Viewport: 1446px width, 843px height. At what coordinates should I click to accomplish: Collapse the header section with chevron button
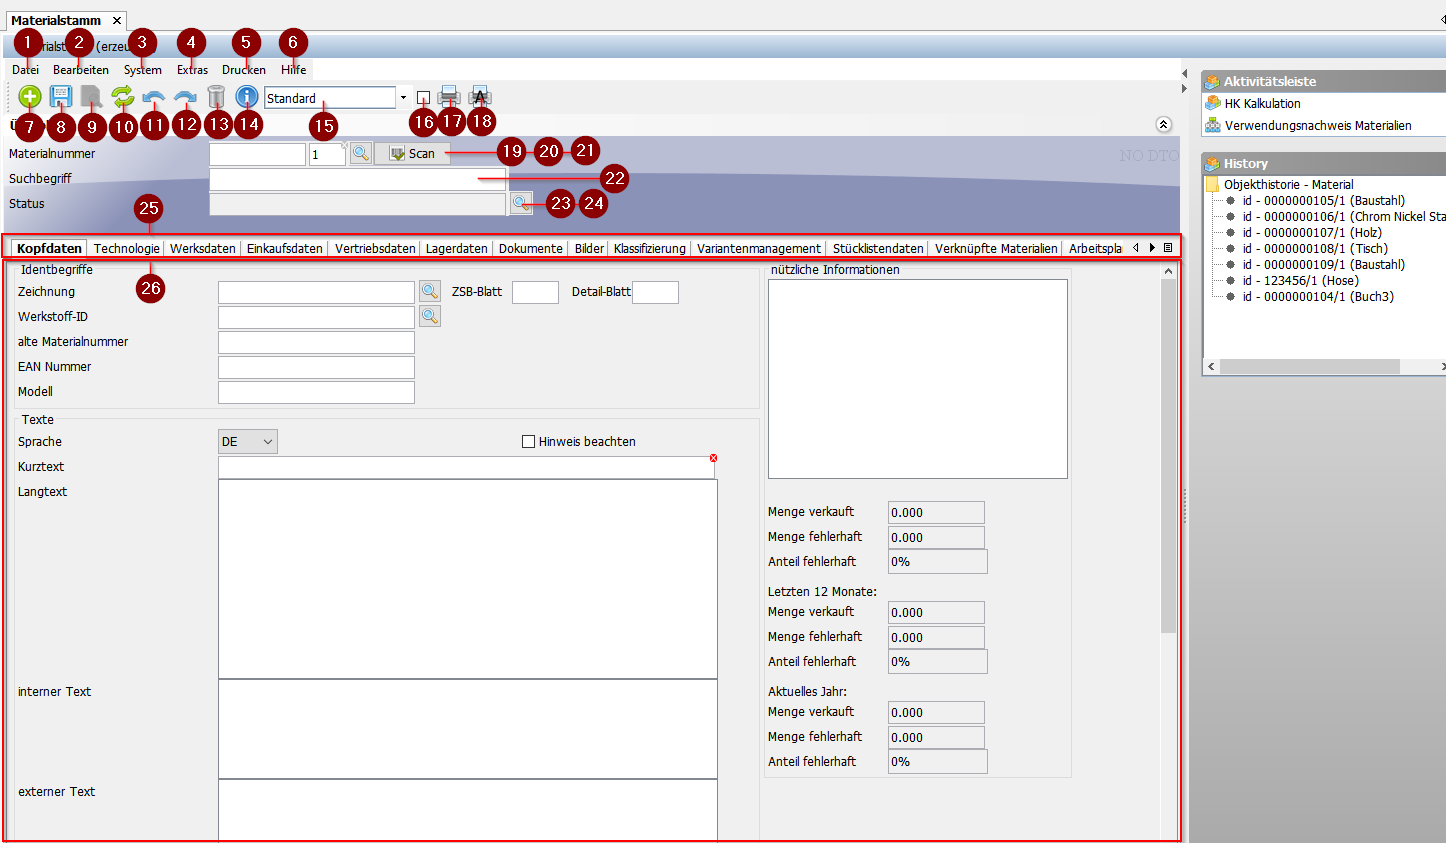[x=1163, y=125]
